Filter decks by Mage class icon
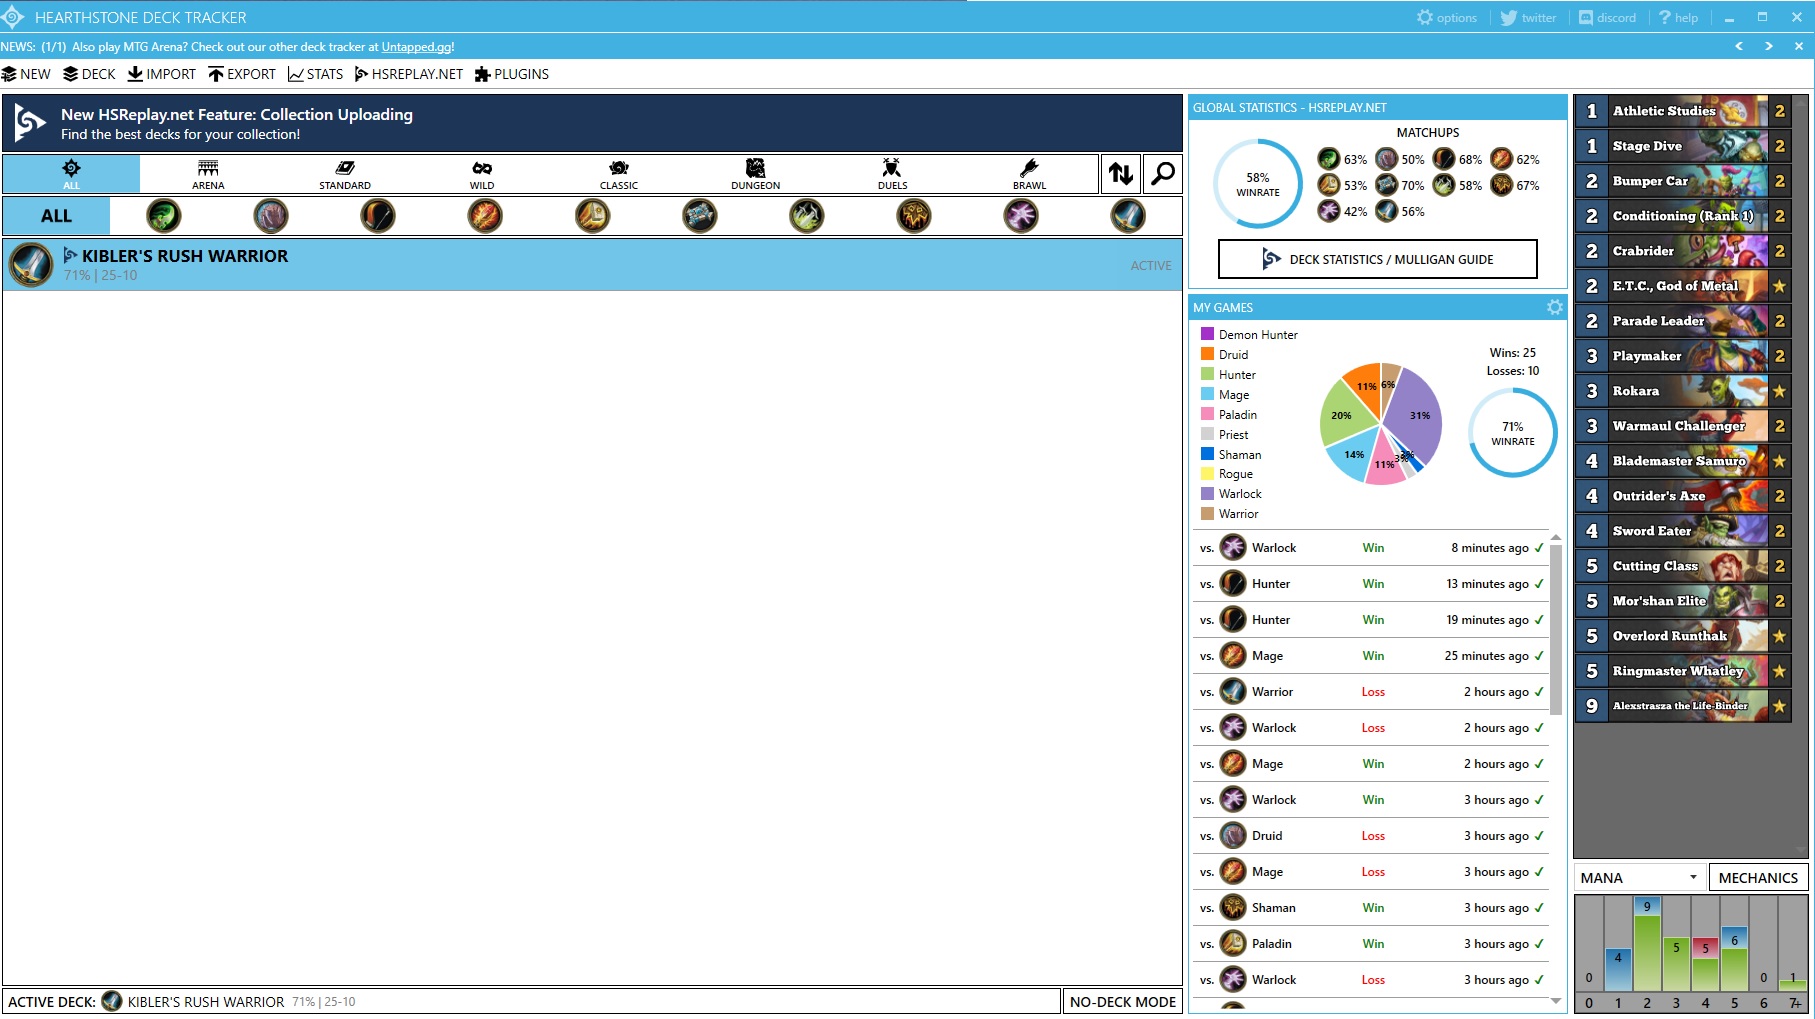Screen dimensions: 1815x1019 click(x=485, y=216)
